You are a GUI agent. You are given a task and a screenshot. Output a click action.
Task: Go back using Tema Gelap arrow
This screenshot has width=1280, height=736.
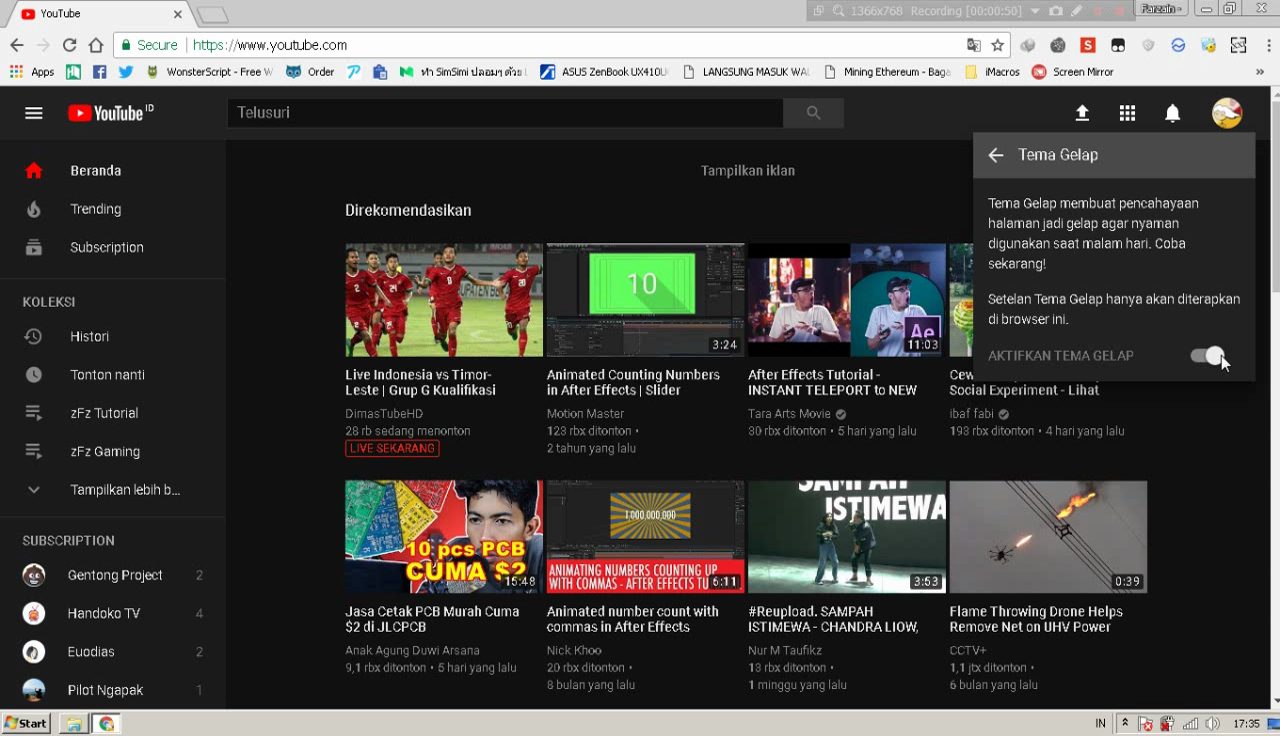pos(995,155)
